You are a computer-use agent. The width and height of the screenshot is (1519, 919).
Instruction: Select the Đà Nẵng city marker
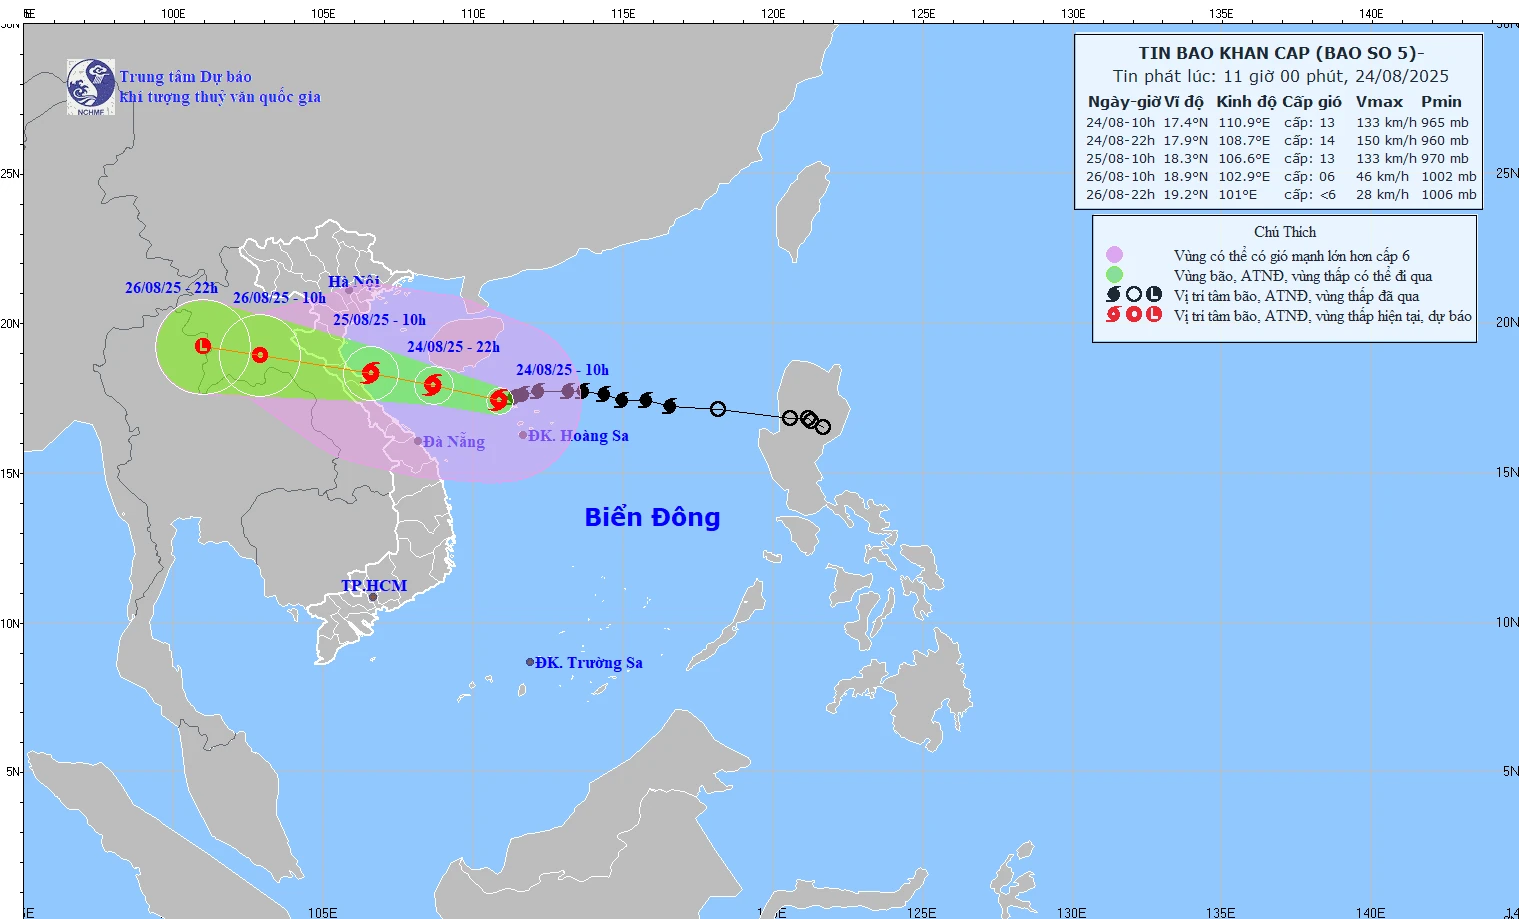418,441
